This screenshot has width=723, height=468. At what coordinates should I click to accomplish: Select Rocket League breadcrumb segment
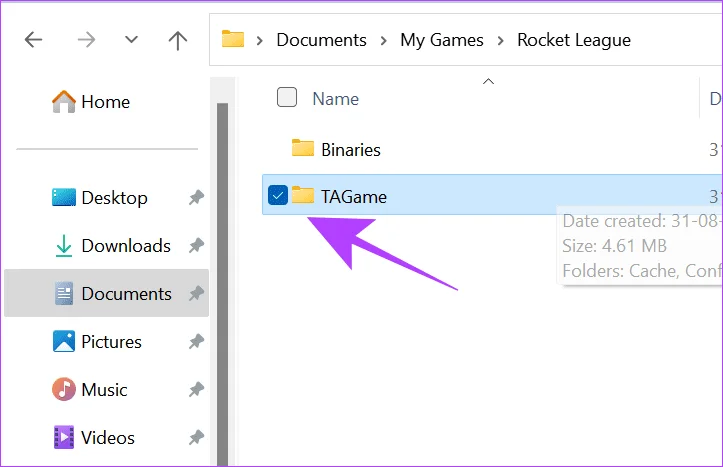(x=574, y=41)
